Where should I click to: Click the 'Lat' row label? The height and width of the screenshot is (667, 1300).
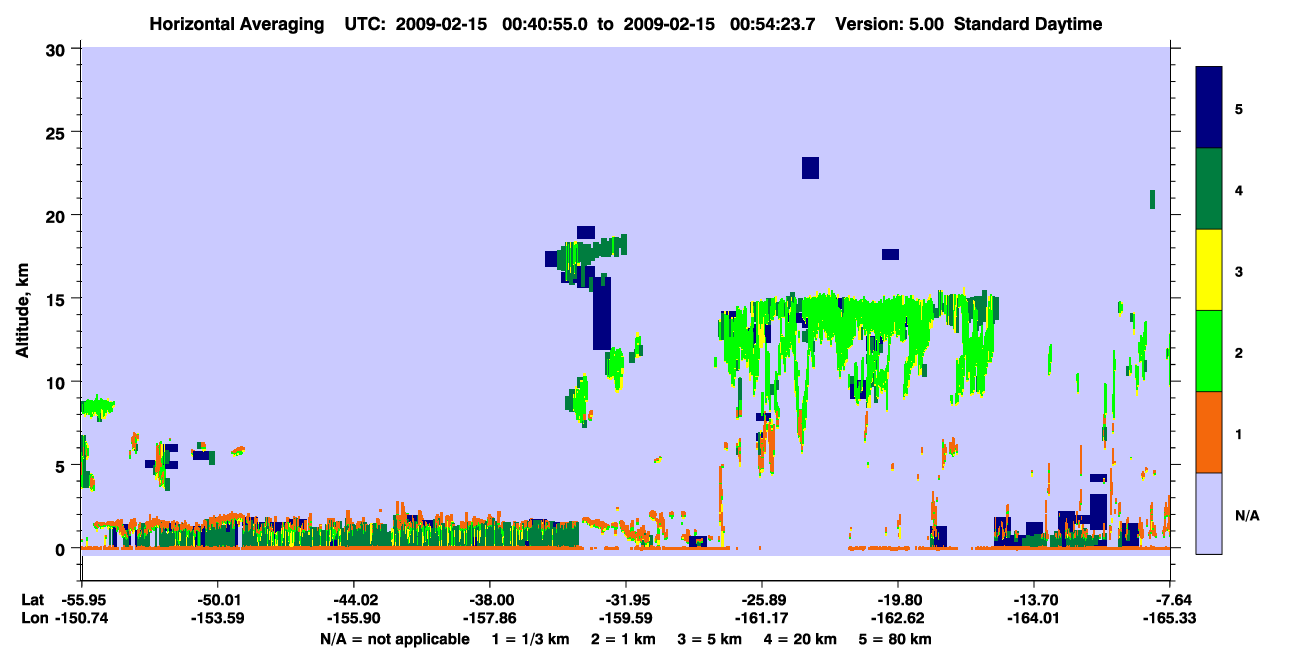[33, 599]
